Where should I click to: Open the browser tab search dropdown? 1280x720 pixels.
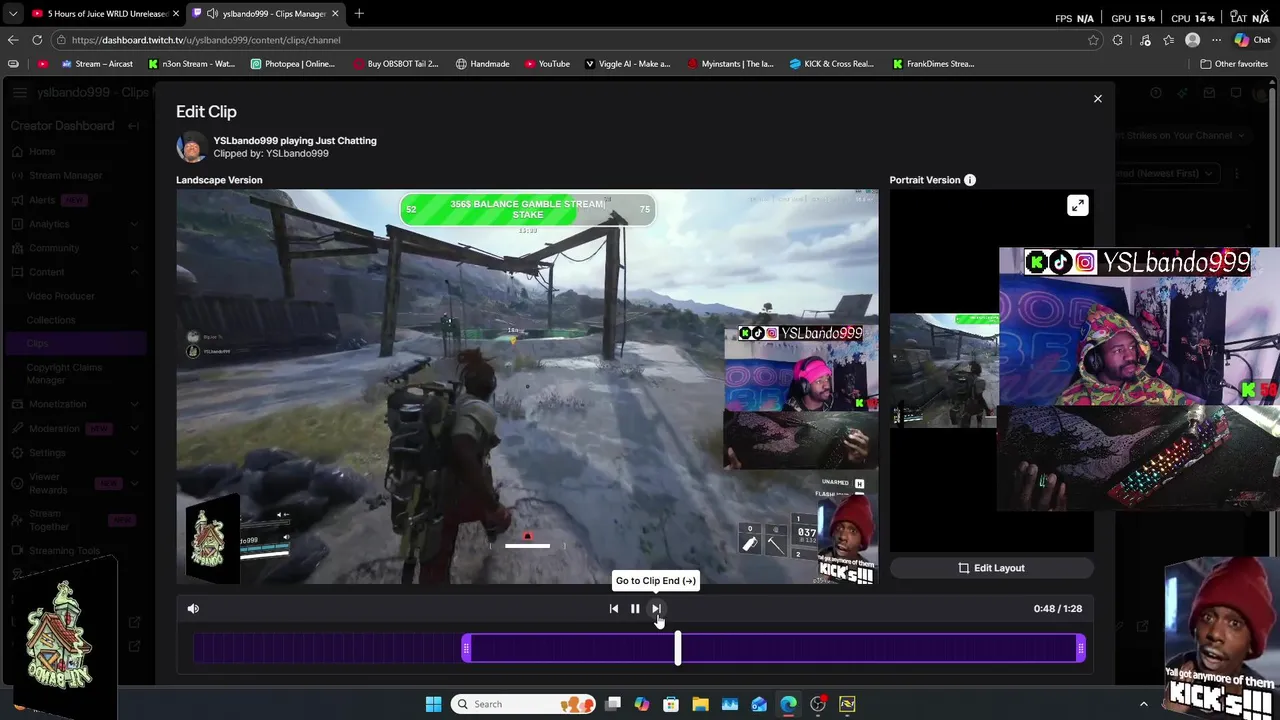coord(12,14)
